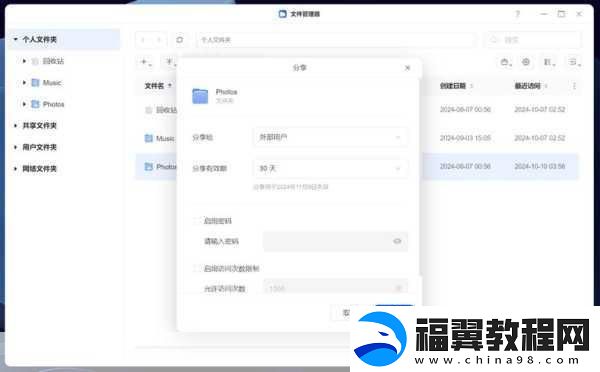Screen dimensions: 600x372
Task: Click the magnifier icon in the search box
Action: tap(495, 40)
